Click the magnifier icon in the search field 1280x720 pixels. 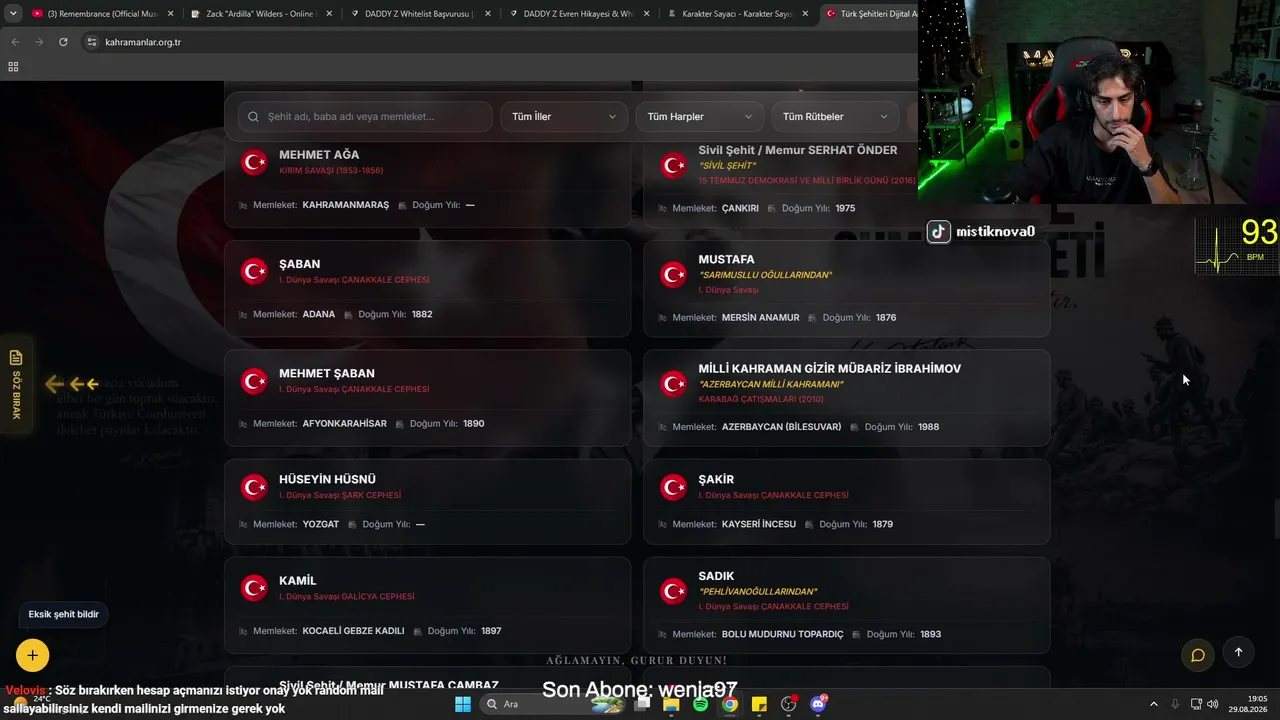[x=254, y=117]
